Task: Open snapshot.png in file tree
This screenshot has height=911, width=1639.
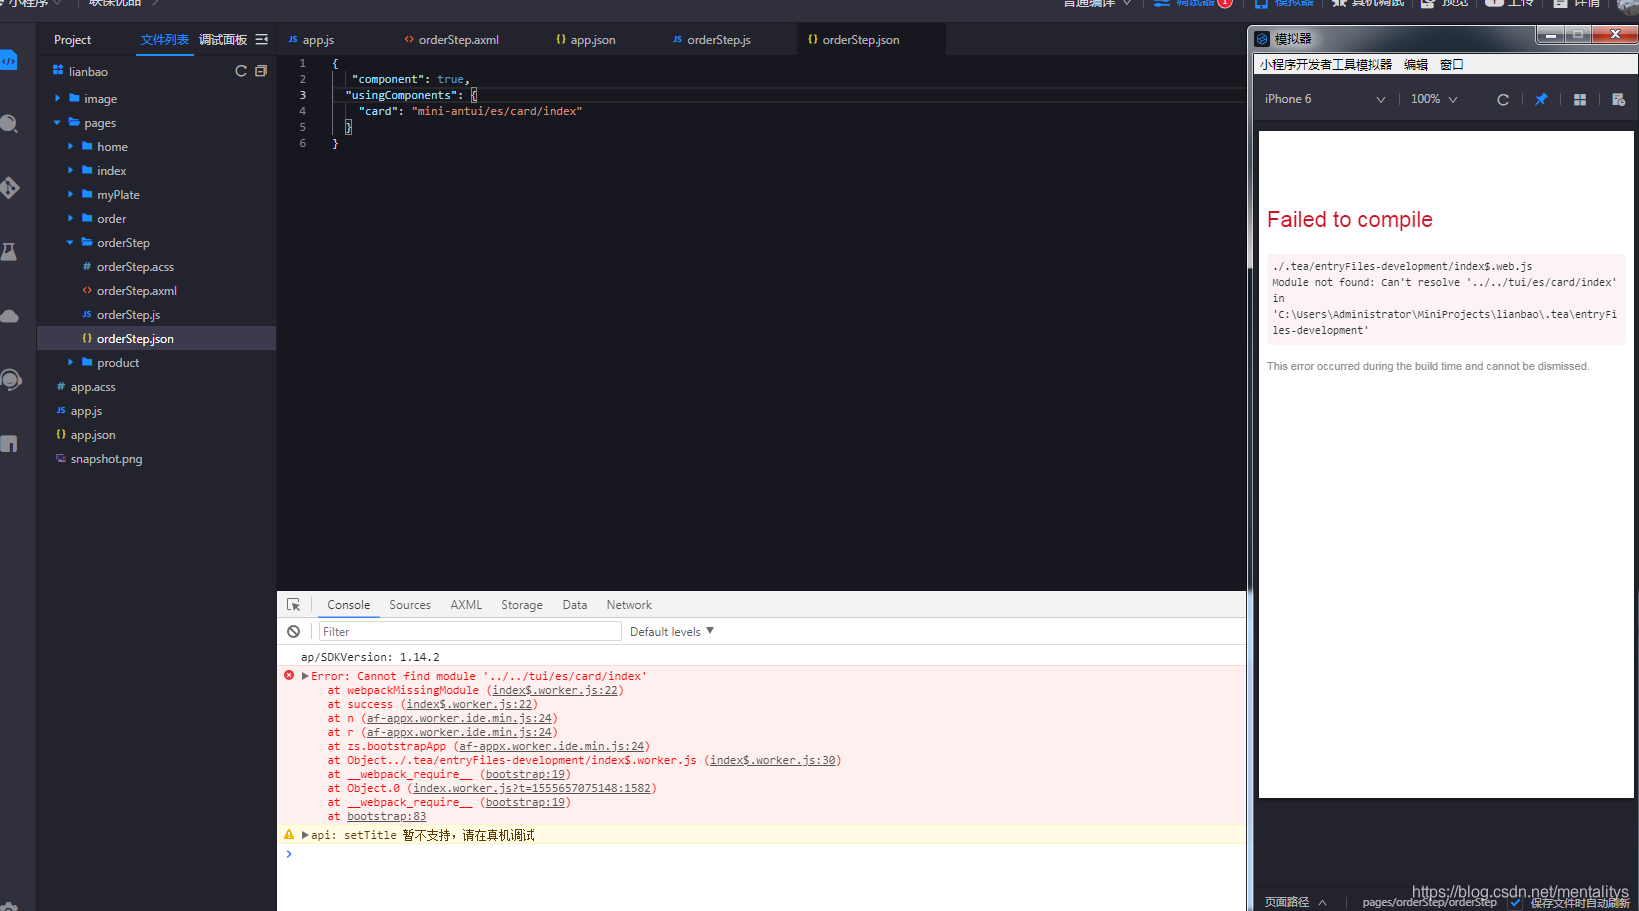Action: (x=106, y=459)
